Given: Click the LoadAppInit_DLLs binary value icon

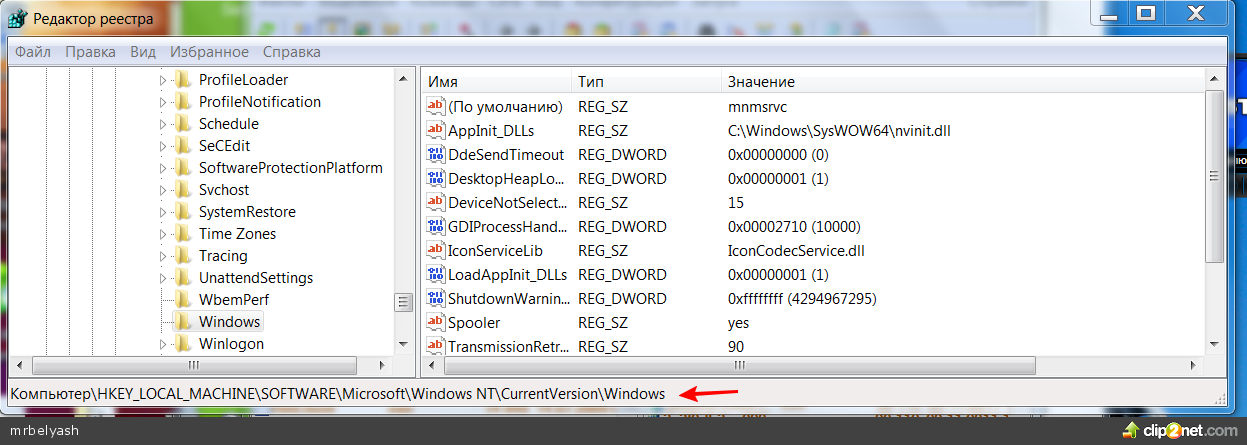Looking at the screenshot, I should [435, 275].
